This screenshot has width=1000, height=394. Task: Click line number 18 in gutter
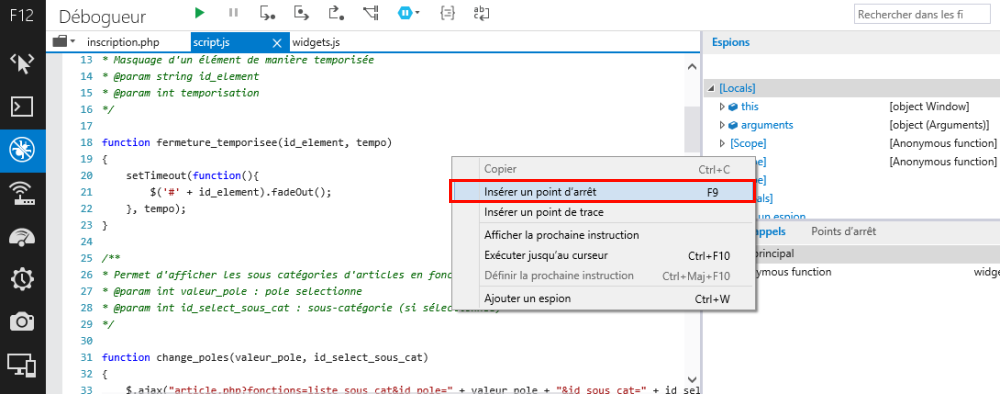pos(87,142)
